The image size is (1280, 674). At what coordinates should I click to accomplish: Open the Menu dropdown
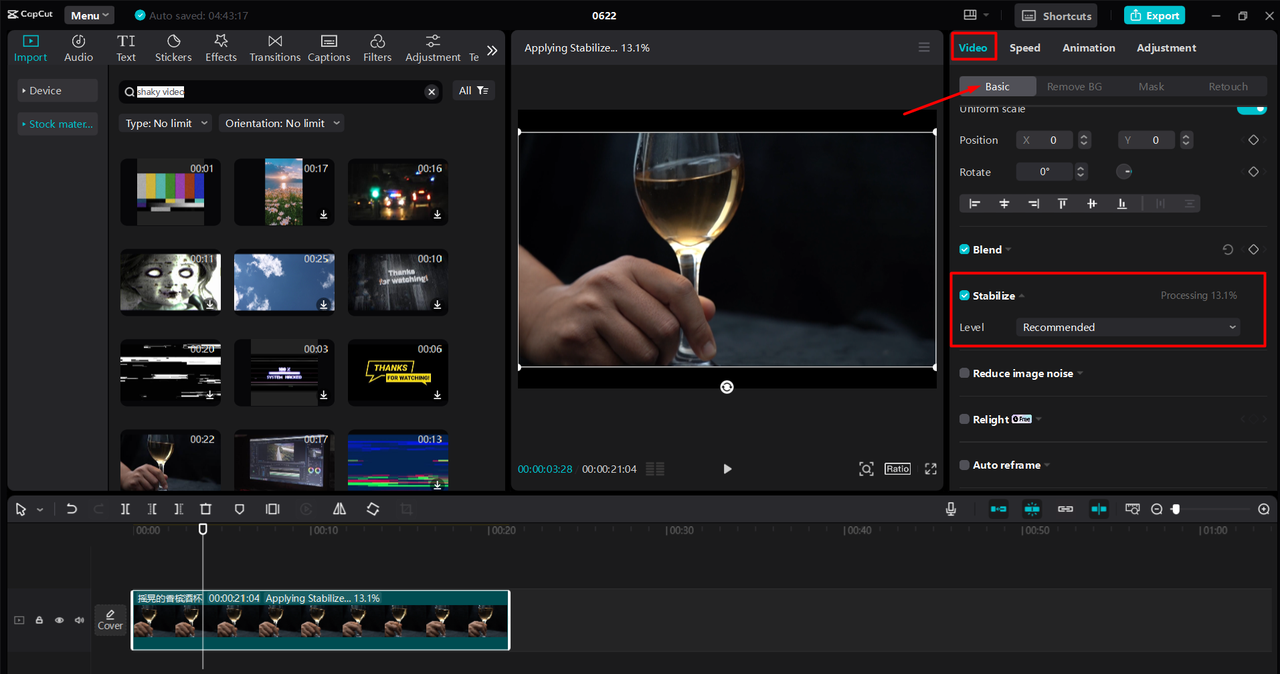pyautogui.click(x=89, y=15)
